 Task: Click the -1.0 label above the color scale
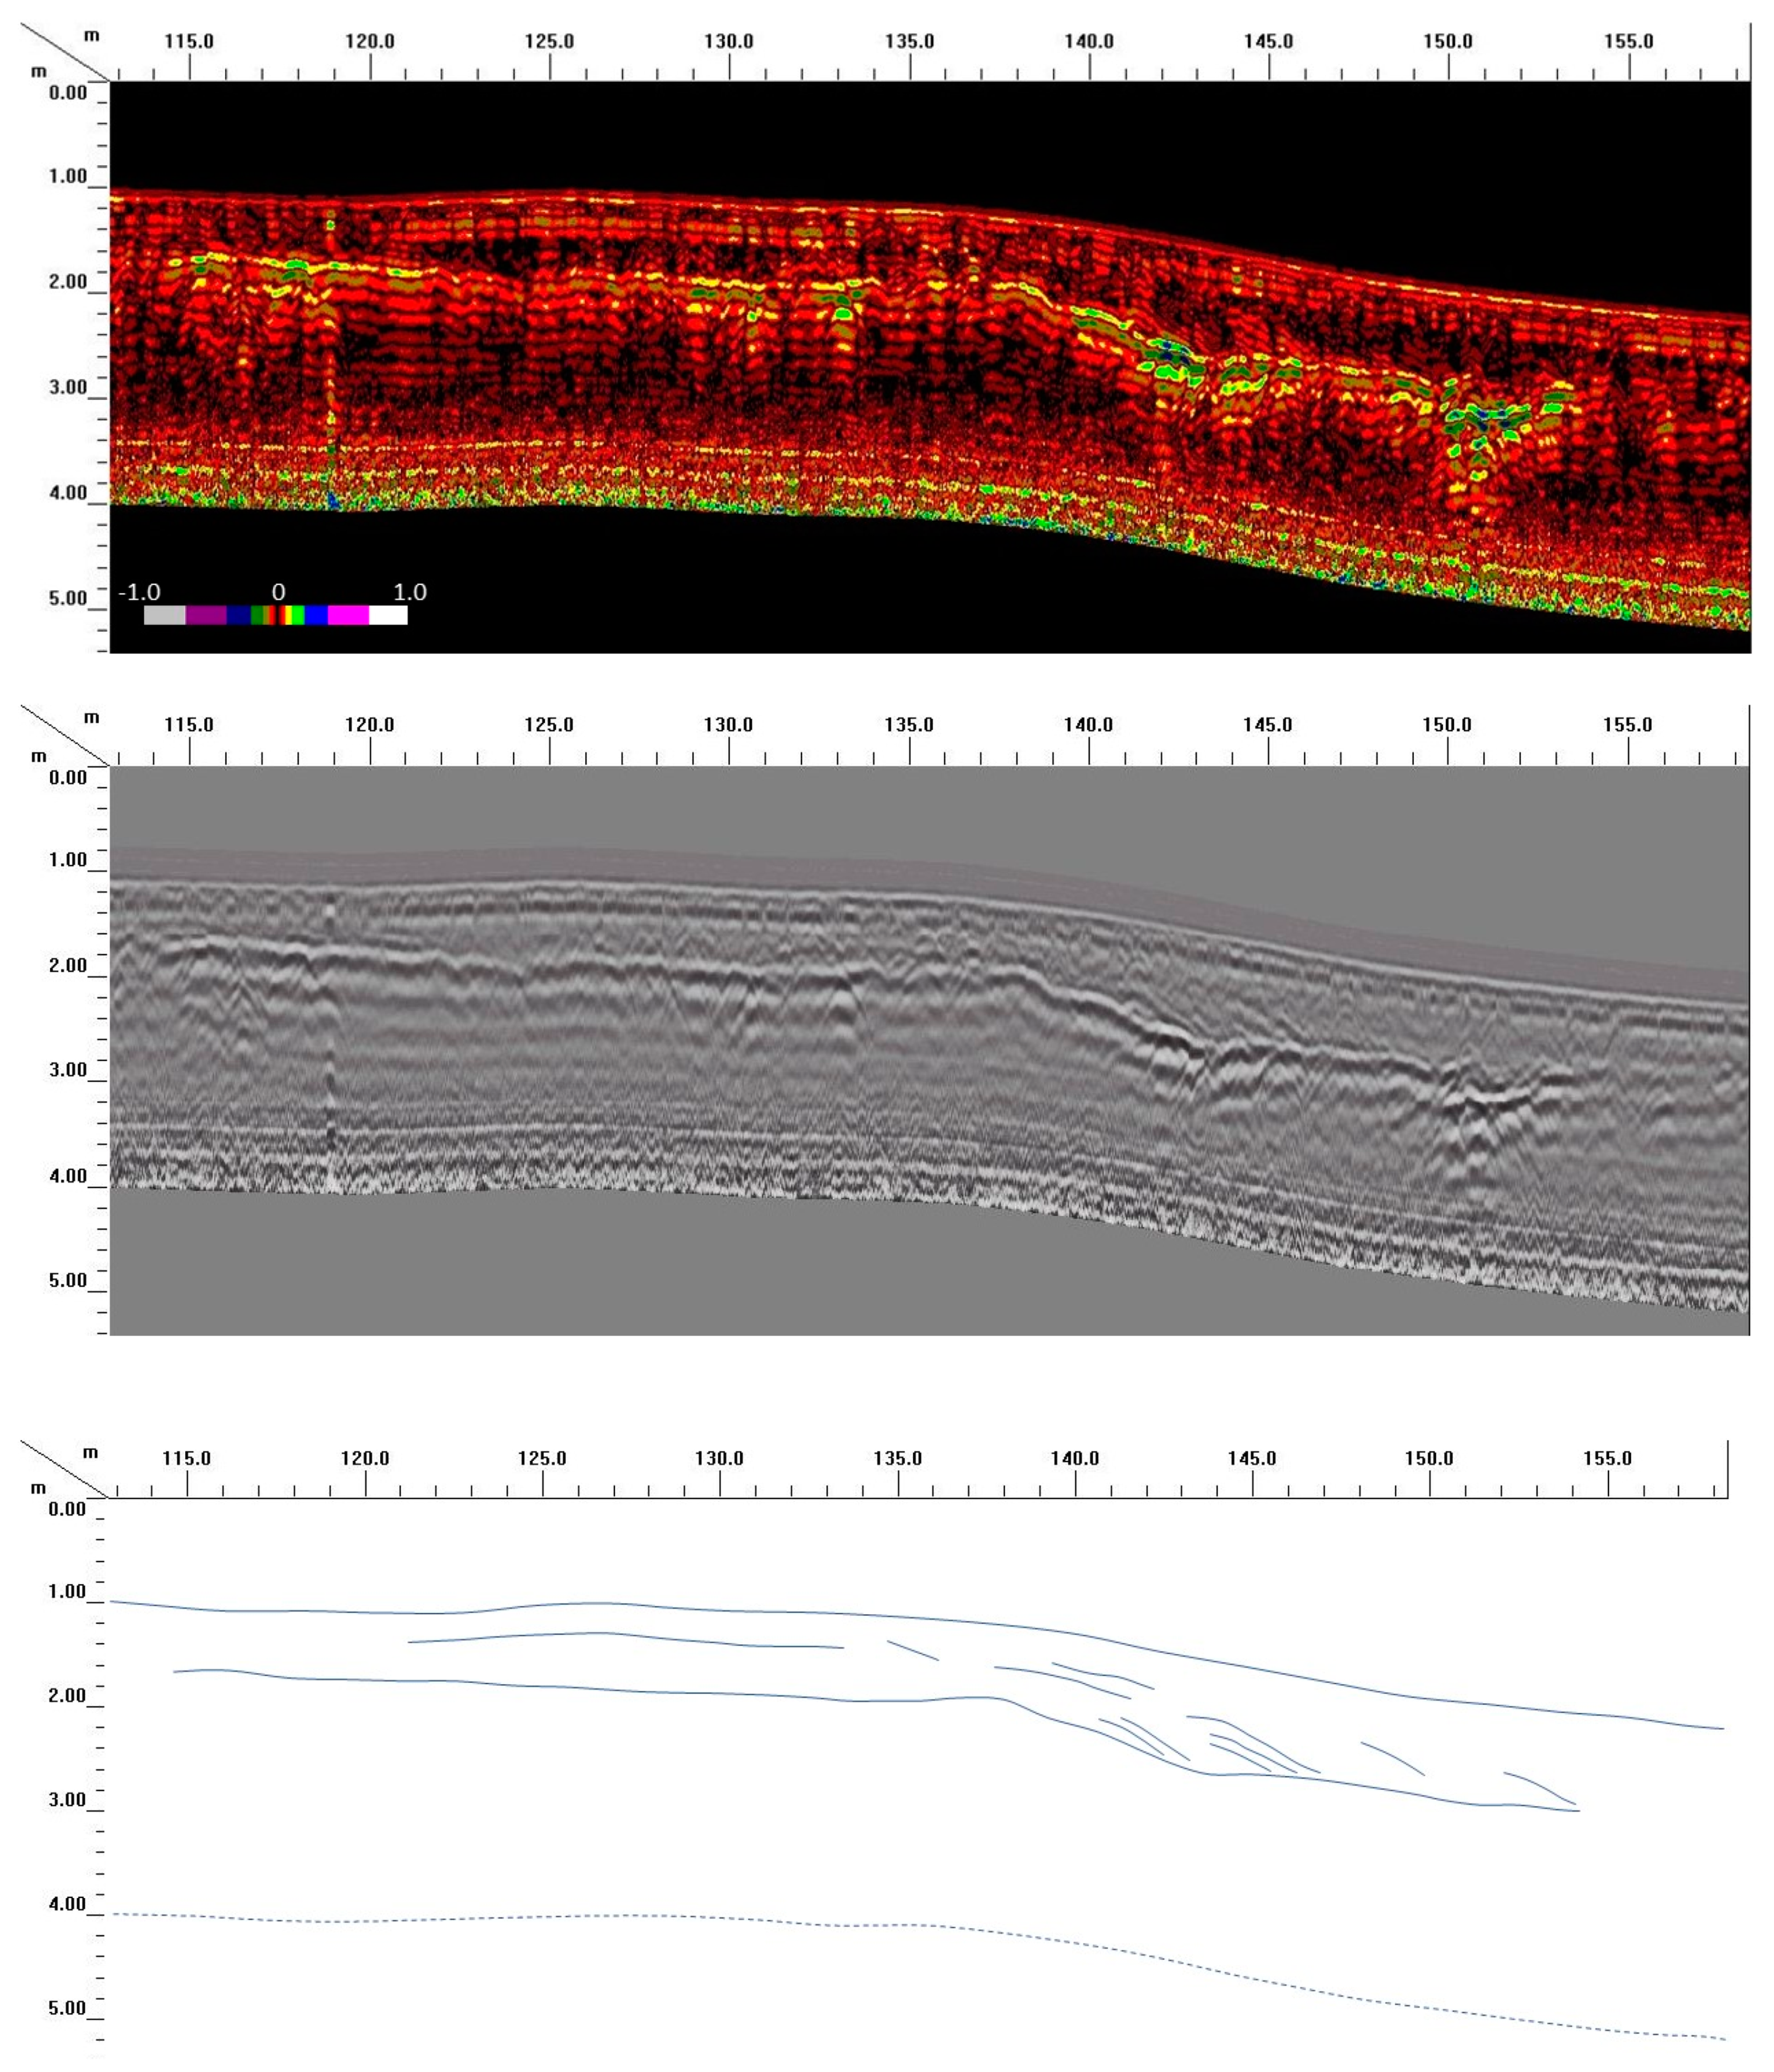pos(139,592)
